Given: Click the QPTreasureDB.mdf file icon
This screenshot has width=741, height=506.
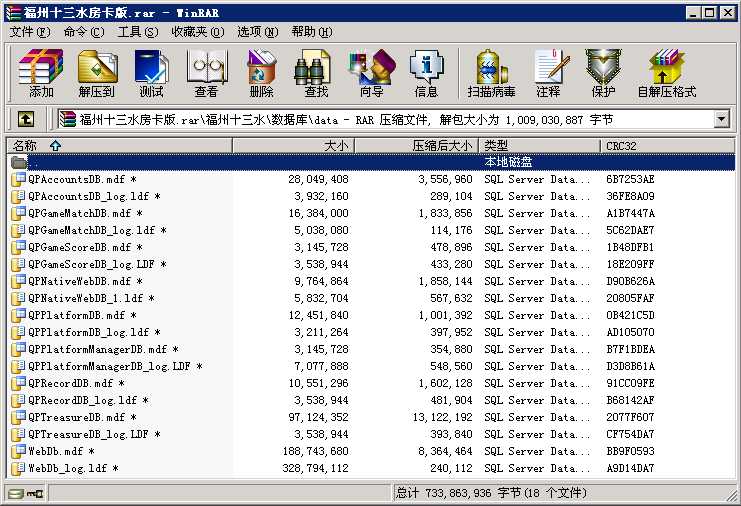Looking at the screenshot, I should pyautogui.click(x=18, y=417).
